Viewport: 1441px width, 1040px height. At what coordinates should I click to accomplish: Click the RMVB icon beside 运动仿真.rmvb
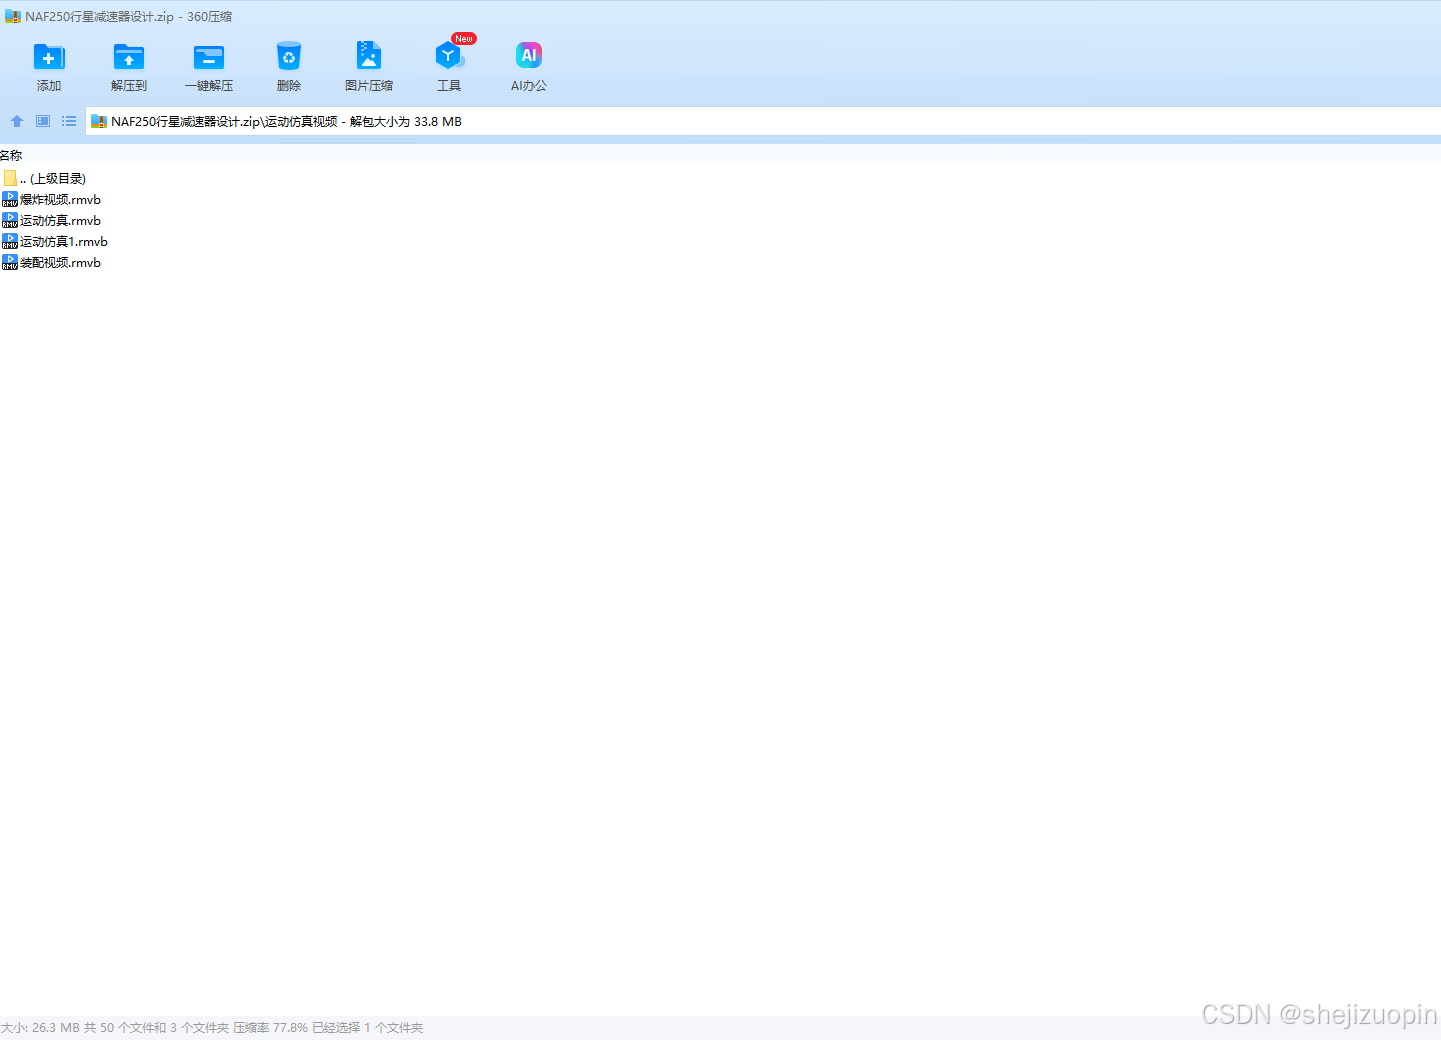click(x=10, y=220)
